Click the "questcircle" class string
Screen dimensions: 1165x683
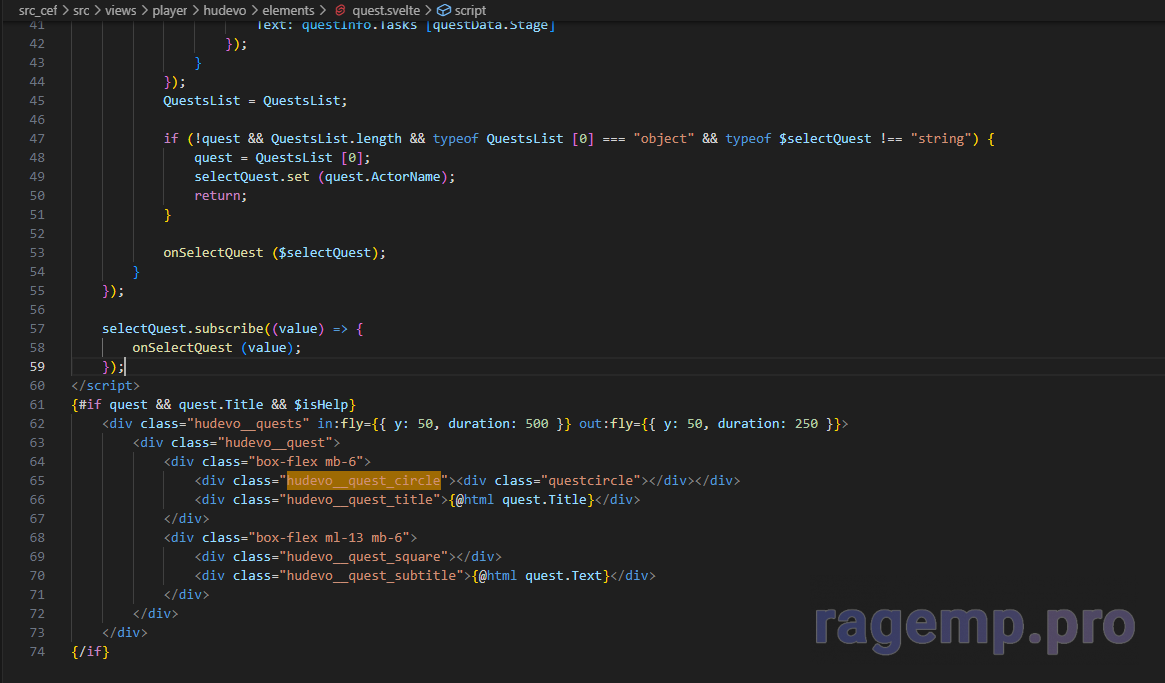coord(596,481)
